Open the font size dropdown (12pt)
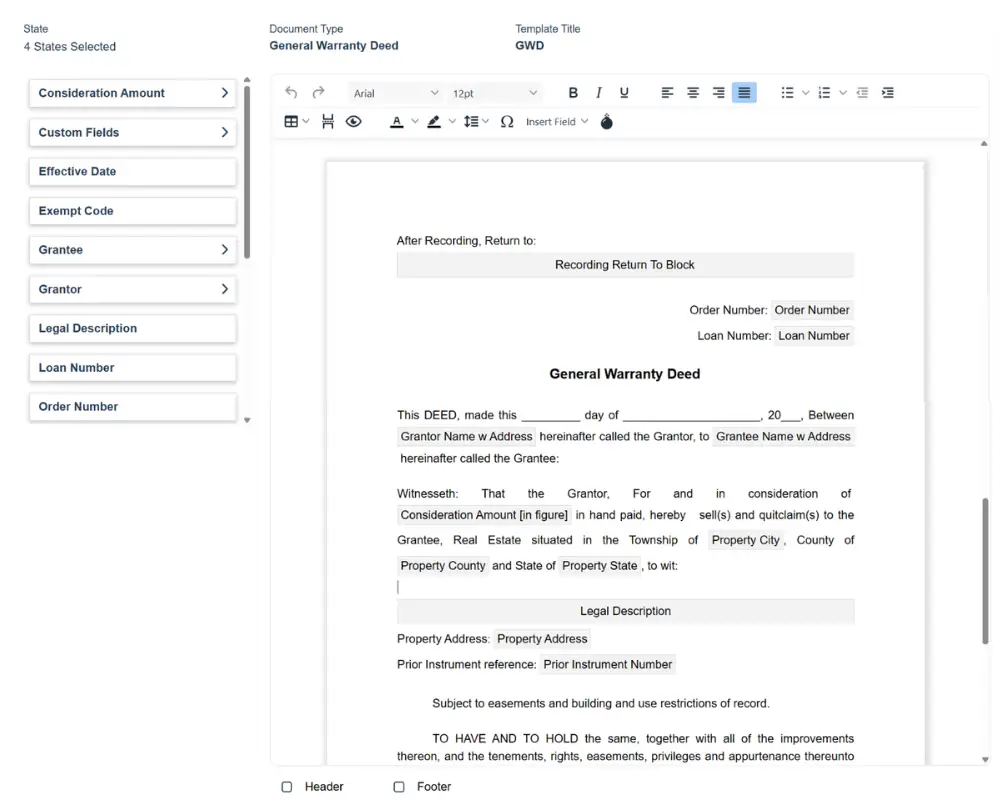Image resolution: width=1000 pixels, height=800 pixels. (494, 93)
